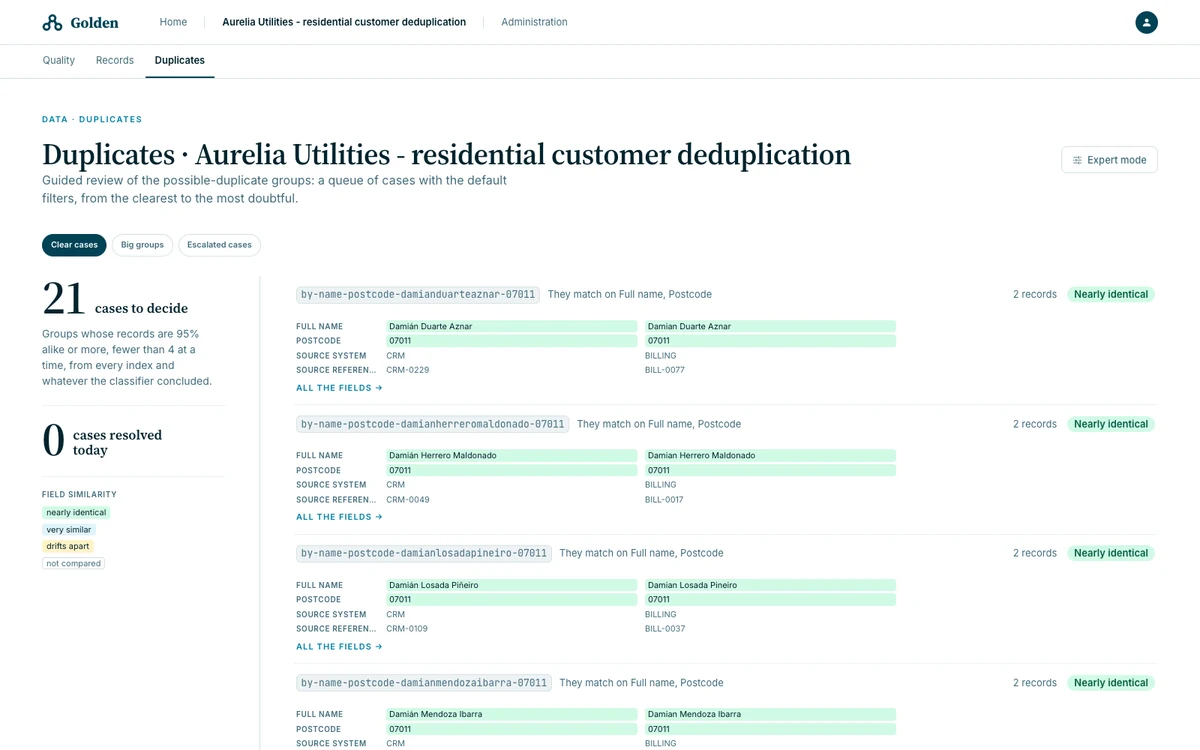The height and width of the screenshot is (750, 1200).
Task: Click '2 records' count of Duarte Aznar group
Action: coord(1034,295)
